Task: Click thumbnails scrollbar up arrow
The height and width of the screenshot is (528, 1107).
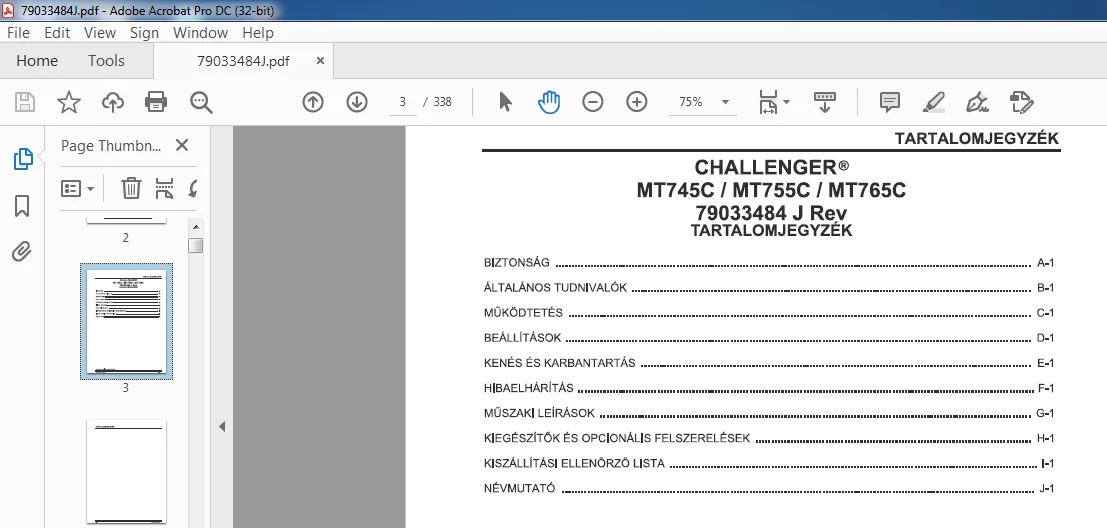Action: pos(196,227)
